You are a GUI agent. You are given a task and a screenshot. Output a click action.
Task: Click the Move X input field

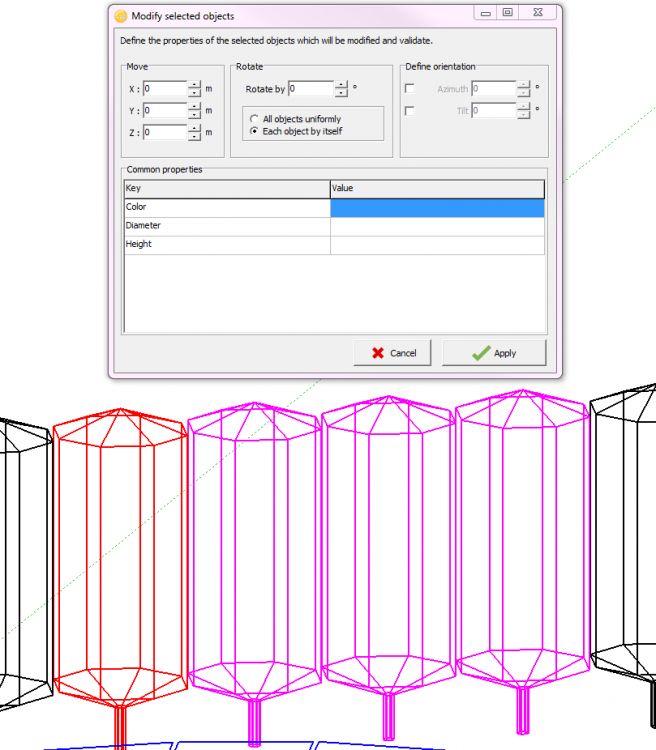165,88
